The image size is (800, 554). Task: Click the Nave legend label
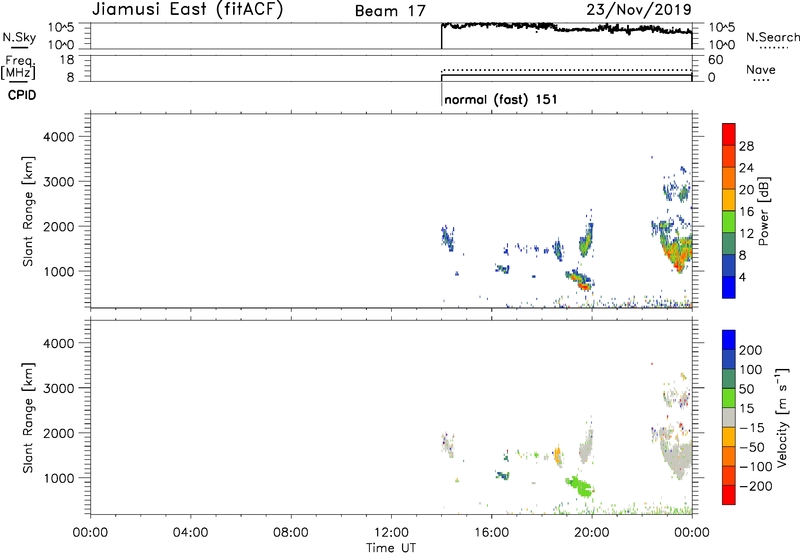760,69
